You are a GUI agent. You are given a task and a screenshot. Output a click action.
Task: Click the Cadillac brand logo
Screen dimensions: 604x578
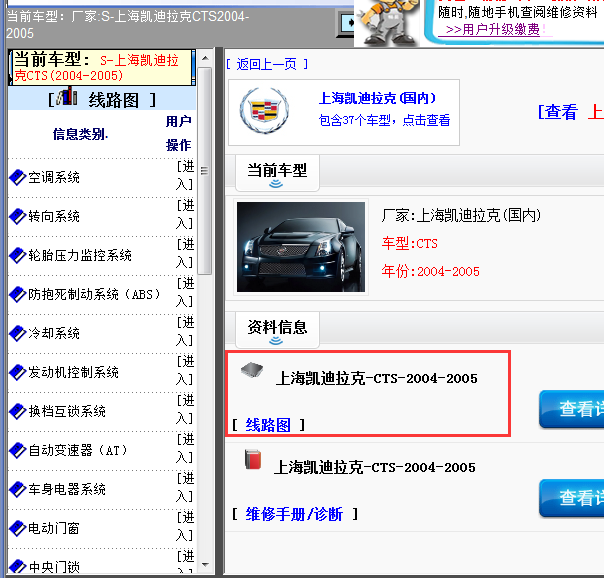click(264, 110)
